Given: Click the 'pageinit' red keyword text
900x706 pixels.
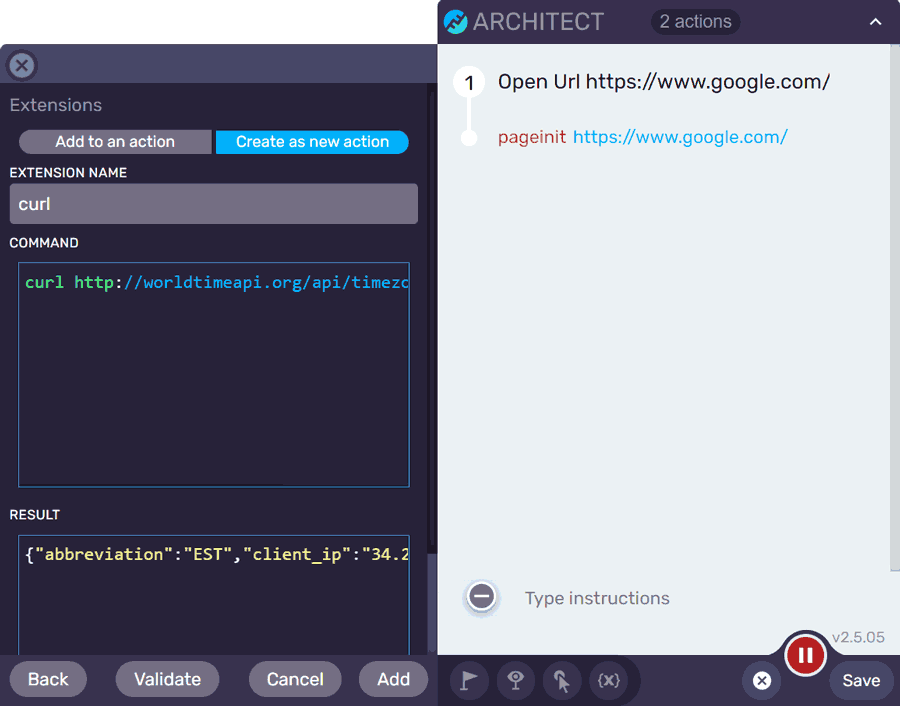Looking at the screenshot, I should [532, 137].
